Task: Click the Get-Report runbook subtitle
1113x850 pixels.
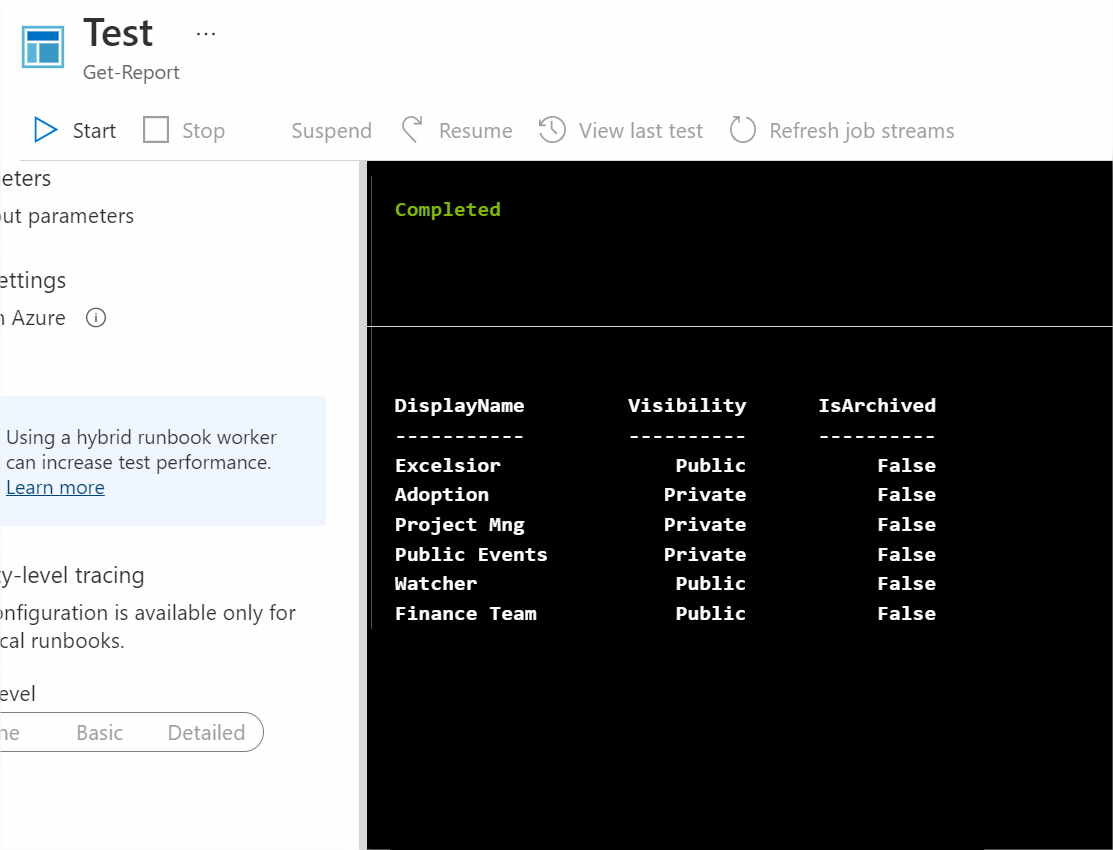Action: [x=131, y=72]
